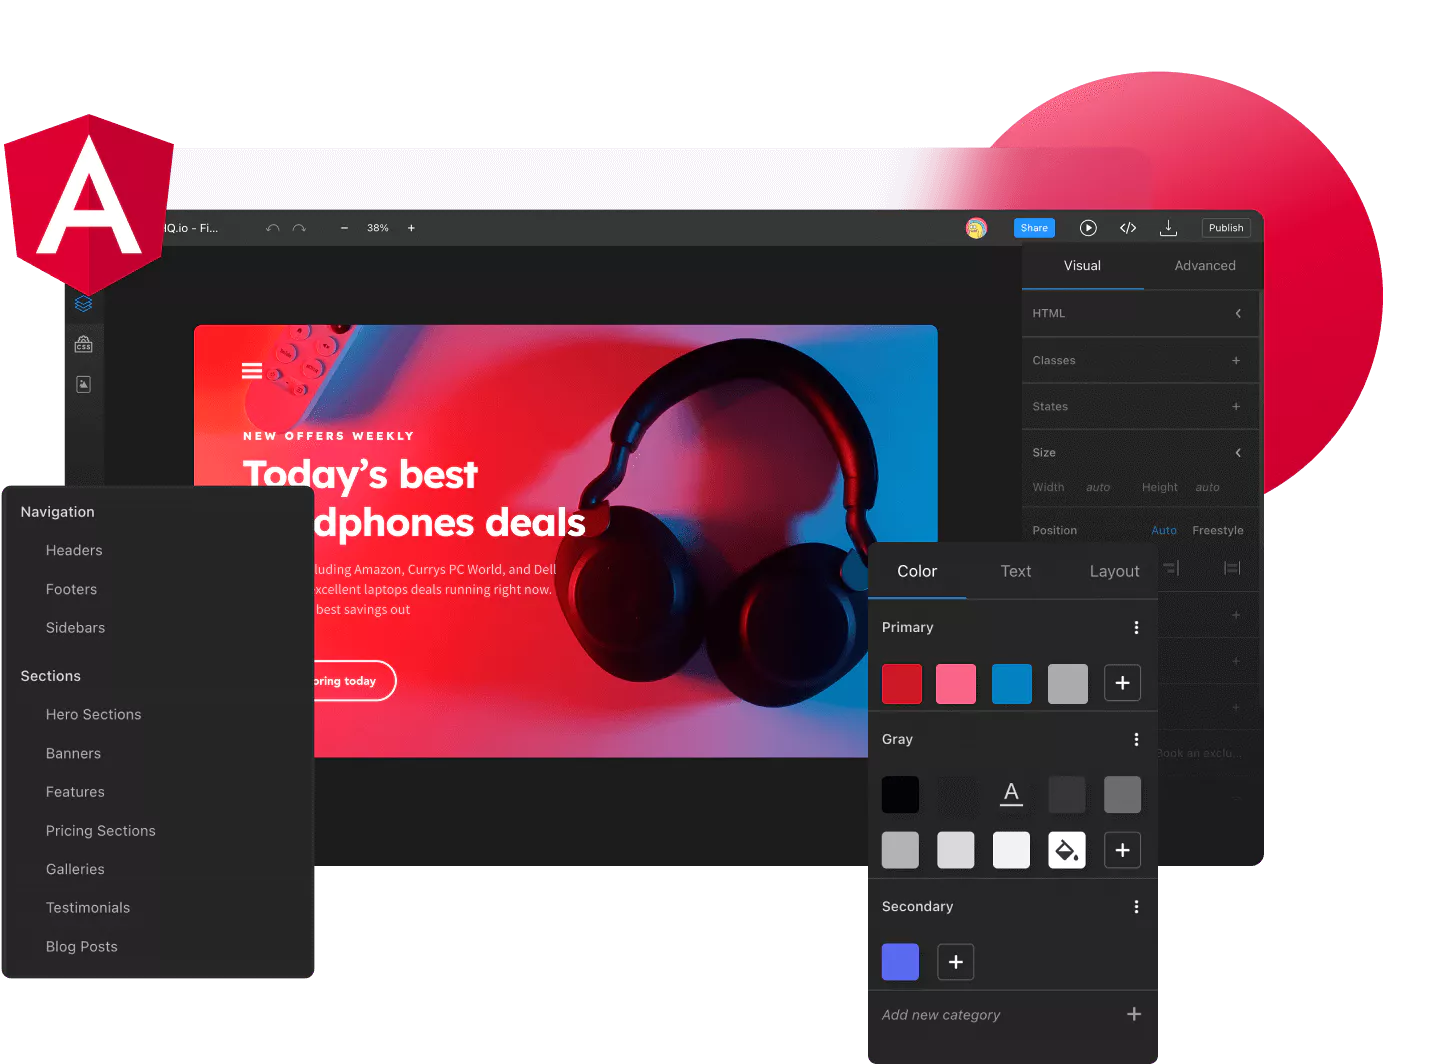Open the Layout tab in the color panel
Image resolution: width=1454 pixels, height=1064 pixels.
point(1113,571)
